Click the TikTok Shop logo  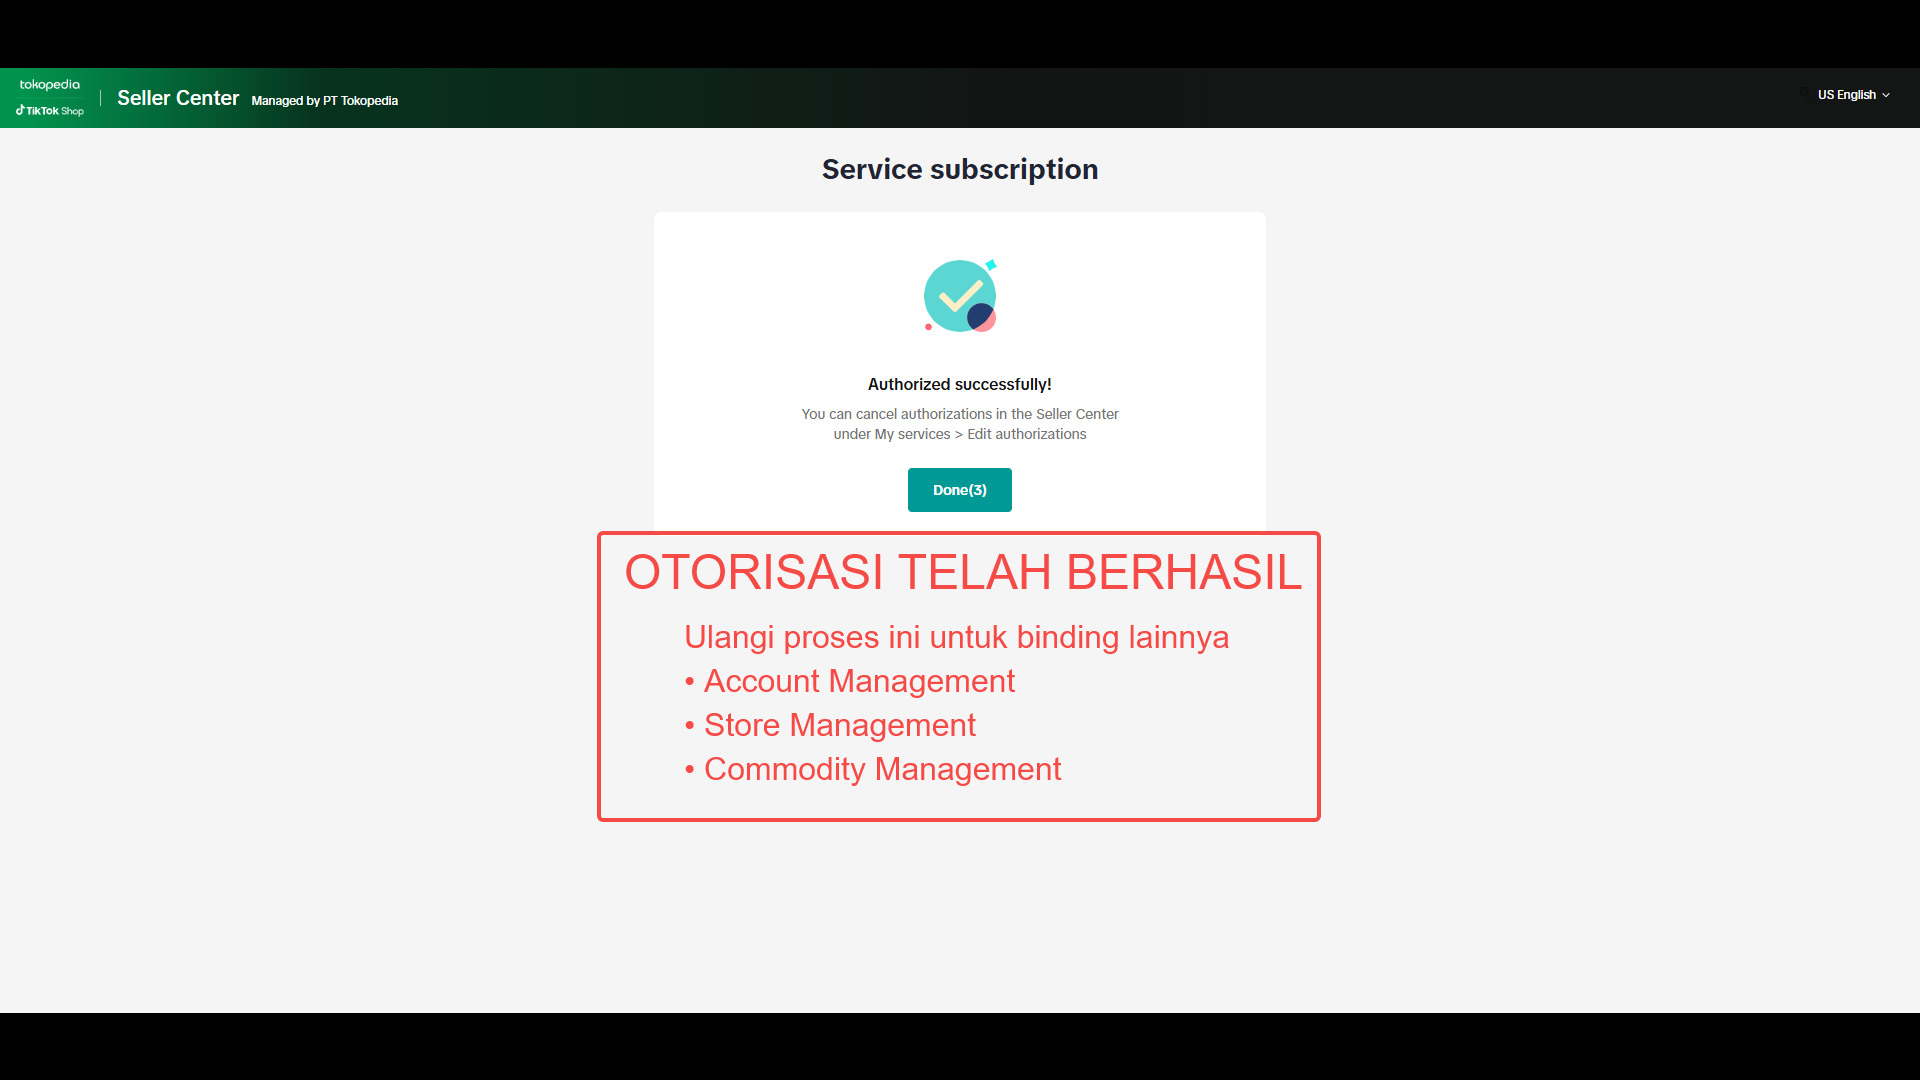click(50, 111)
